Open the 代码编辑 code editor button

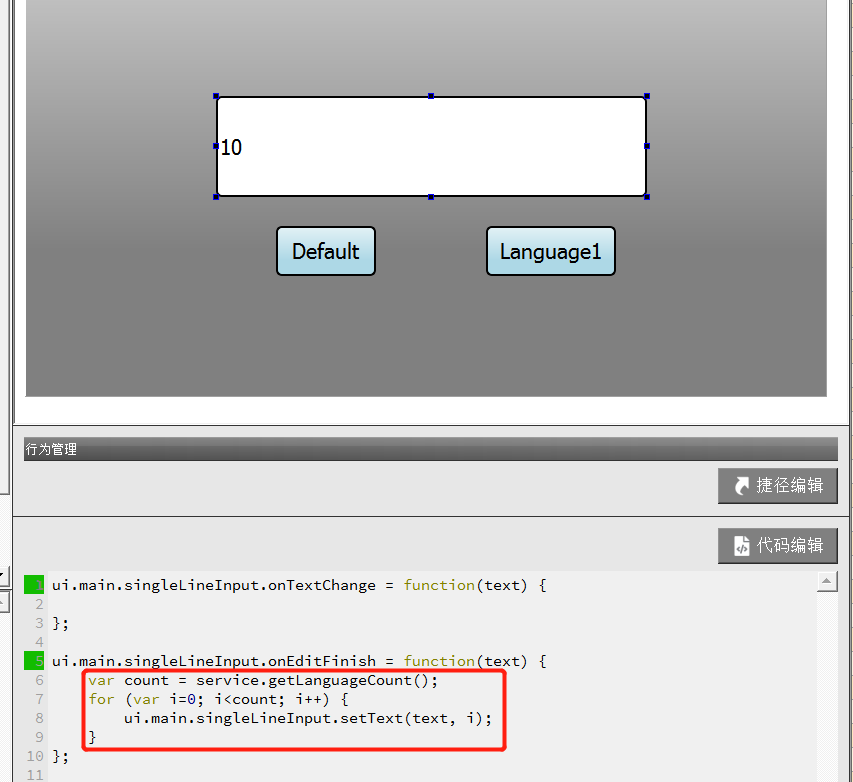point(777,546)
